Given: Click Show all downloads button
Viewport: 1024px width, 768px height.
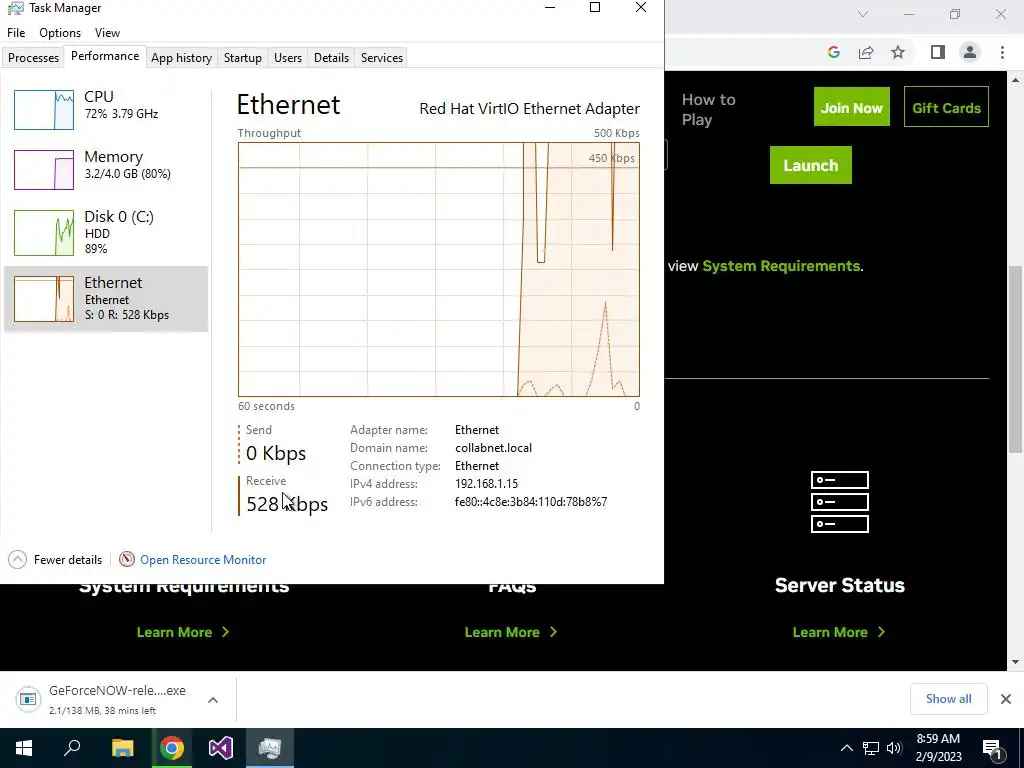Looking at the screenshot, I should pyautogui.click(x=948, y=699).
